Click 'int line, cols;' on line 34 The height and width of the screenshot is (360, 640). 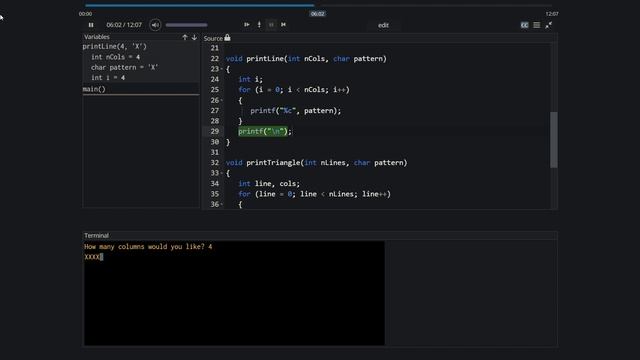[269, 184]
